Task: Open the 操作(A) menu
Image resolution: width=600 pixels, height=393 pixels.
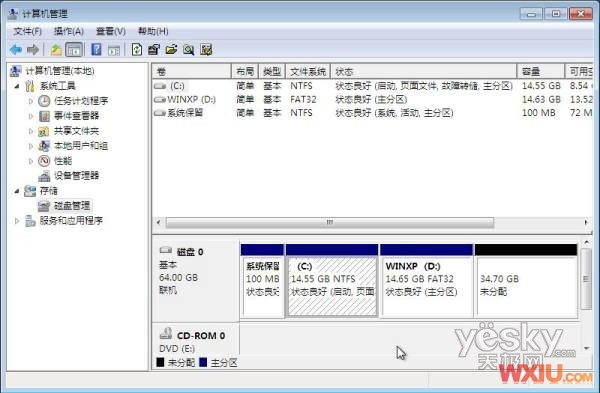Action: 69,31
